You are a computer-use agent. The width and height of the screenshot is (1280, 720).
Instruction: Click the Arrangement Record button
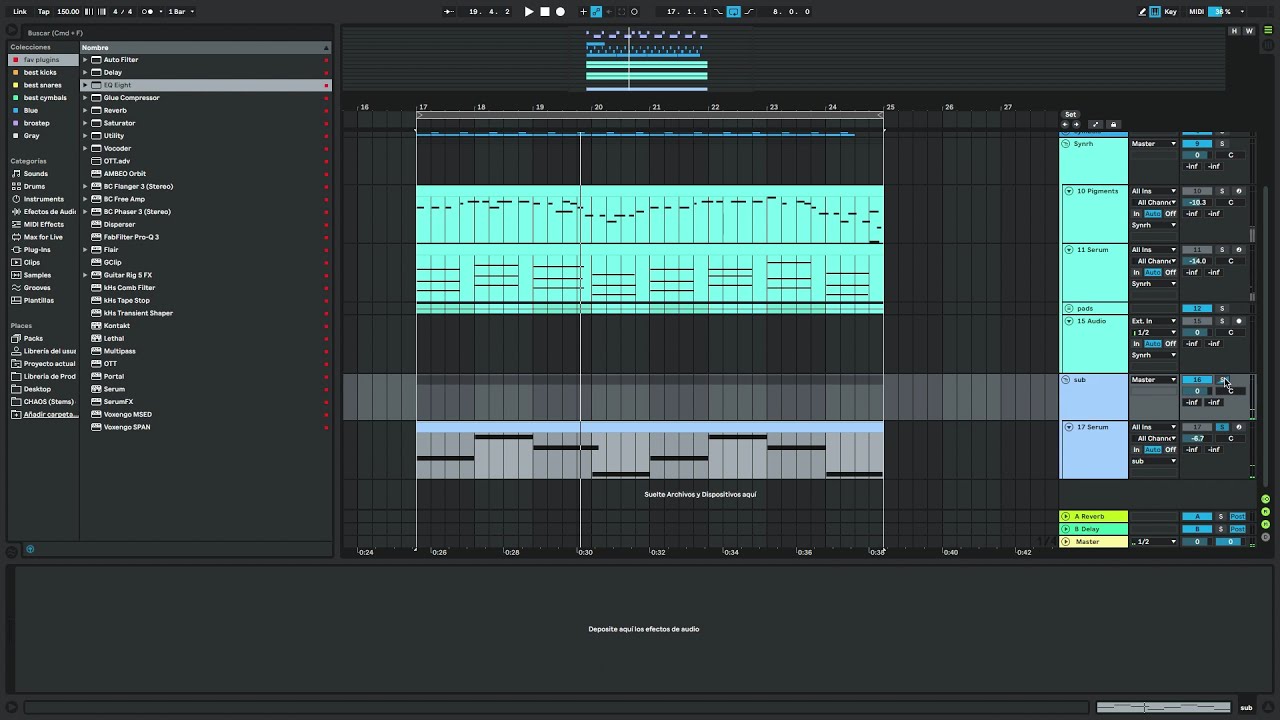(560, 12)
